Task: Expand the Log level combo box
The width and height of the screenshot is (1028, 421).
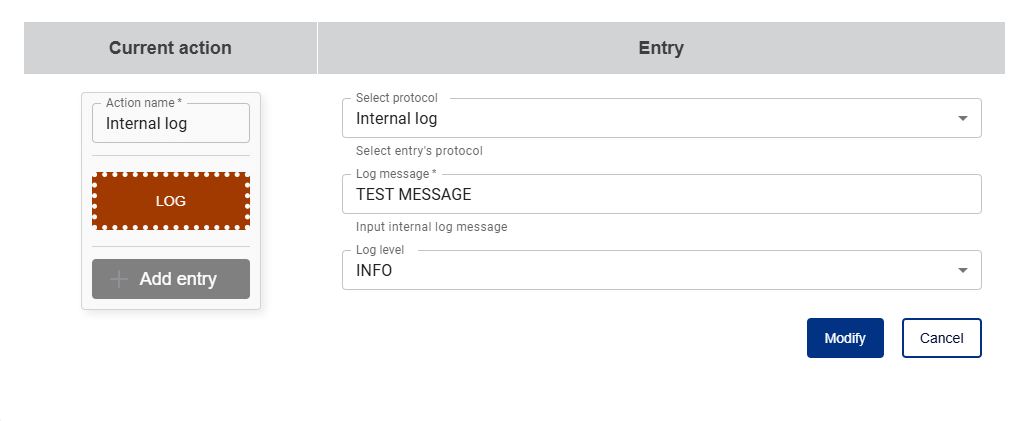Action: 650,271
